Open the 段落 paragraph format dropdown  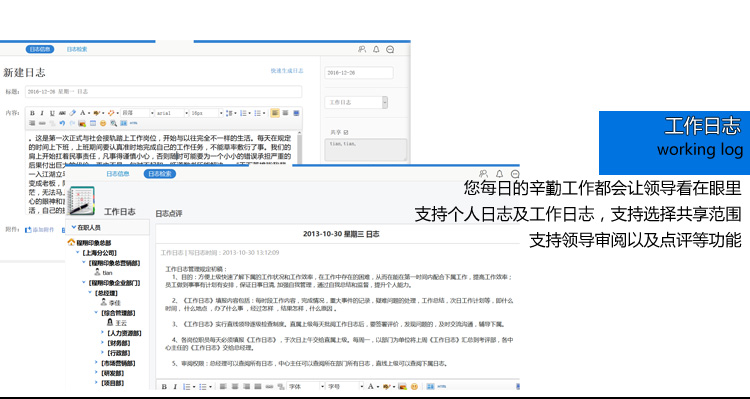pyautogui.click(x=138, y=113)
